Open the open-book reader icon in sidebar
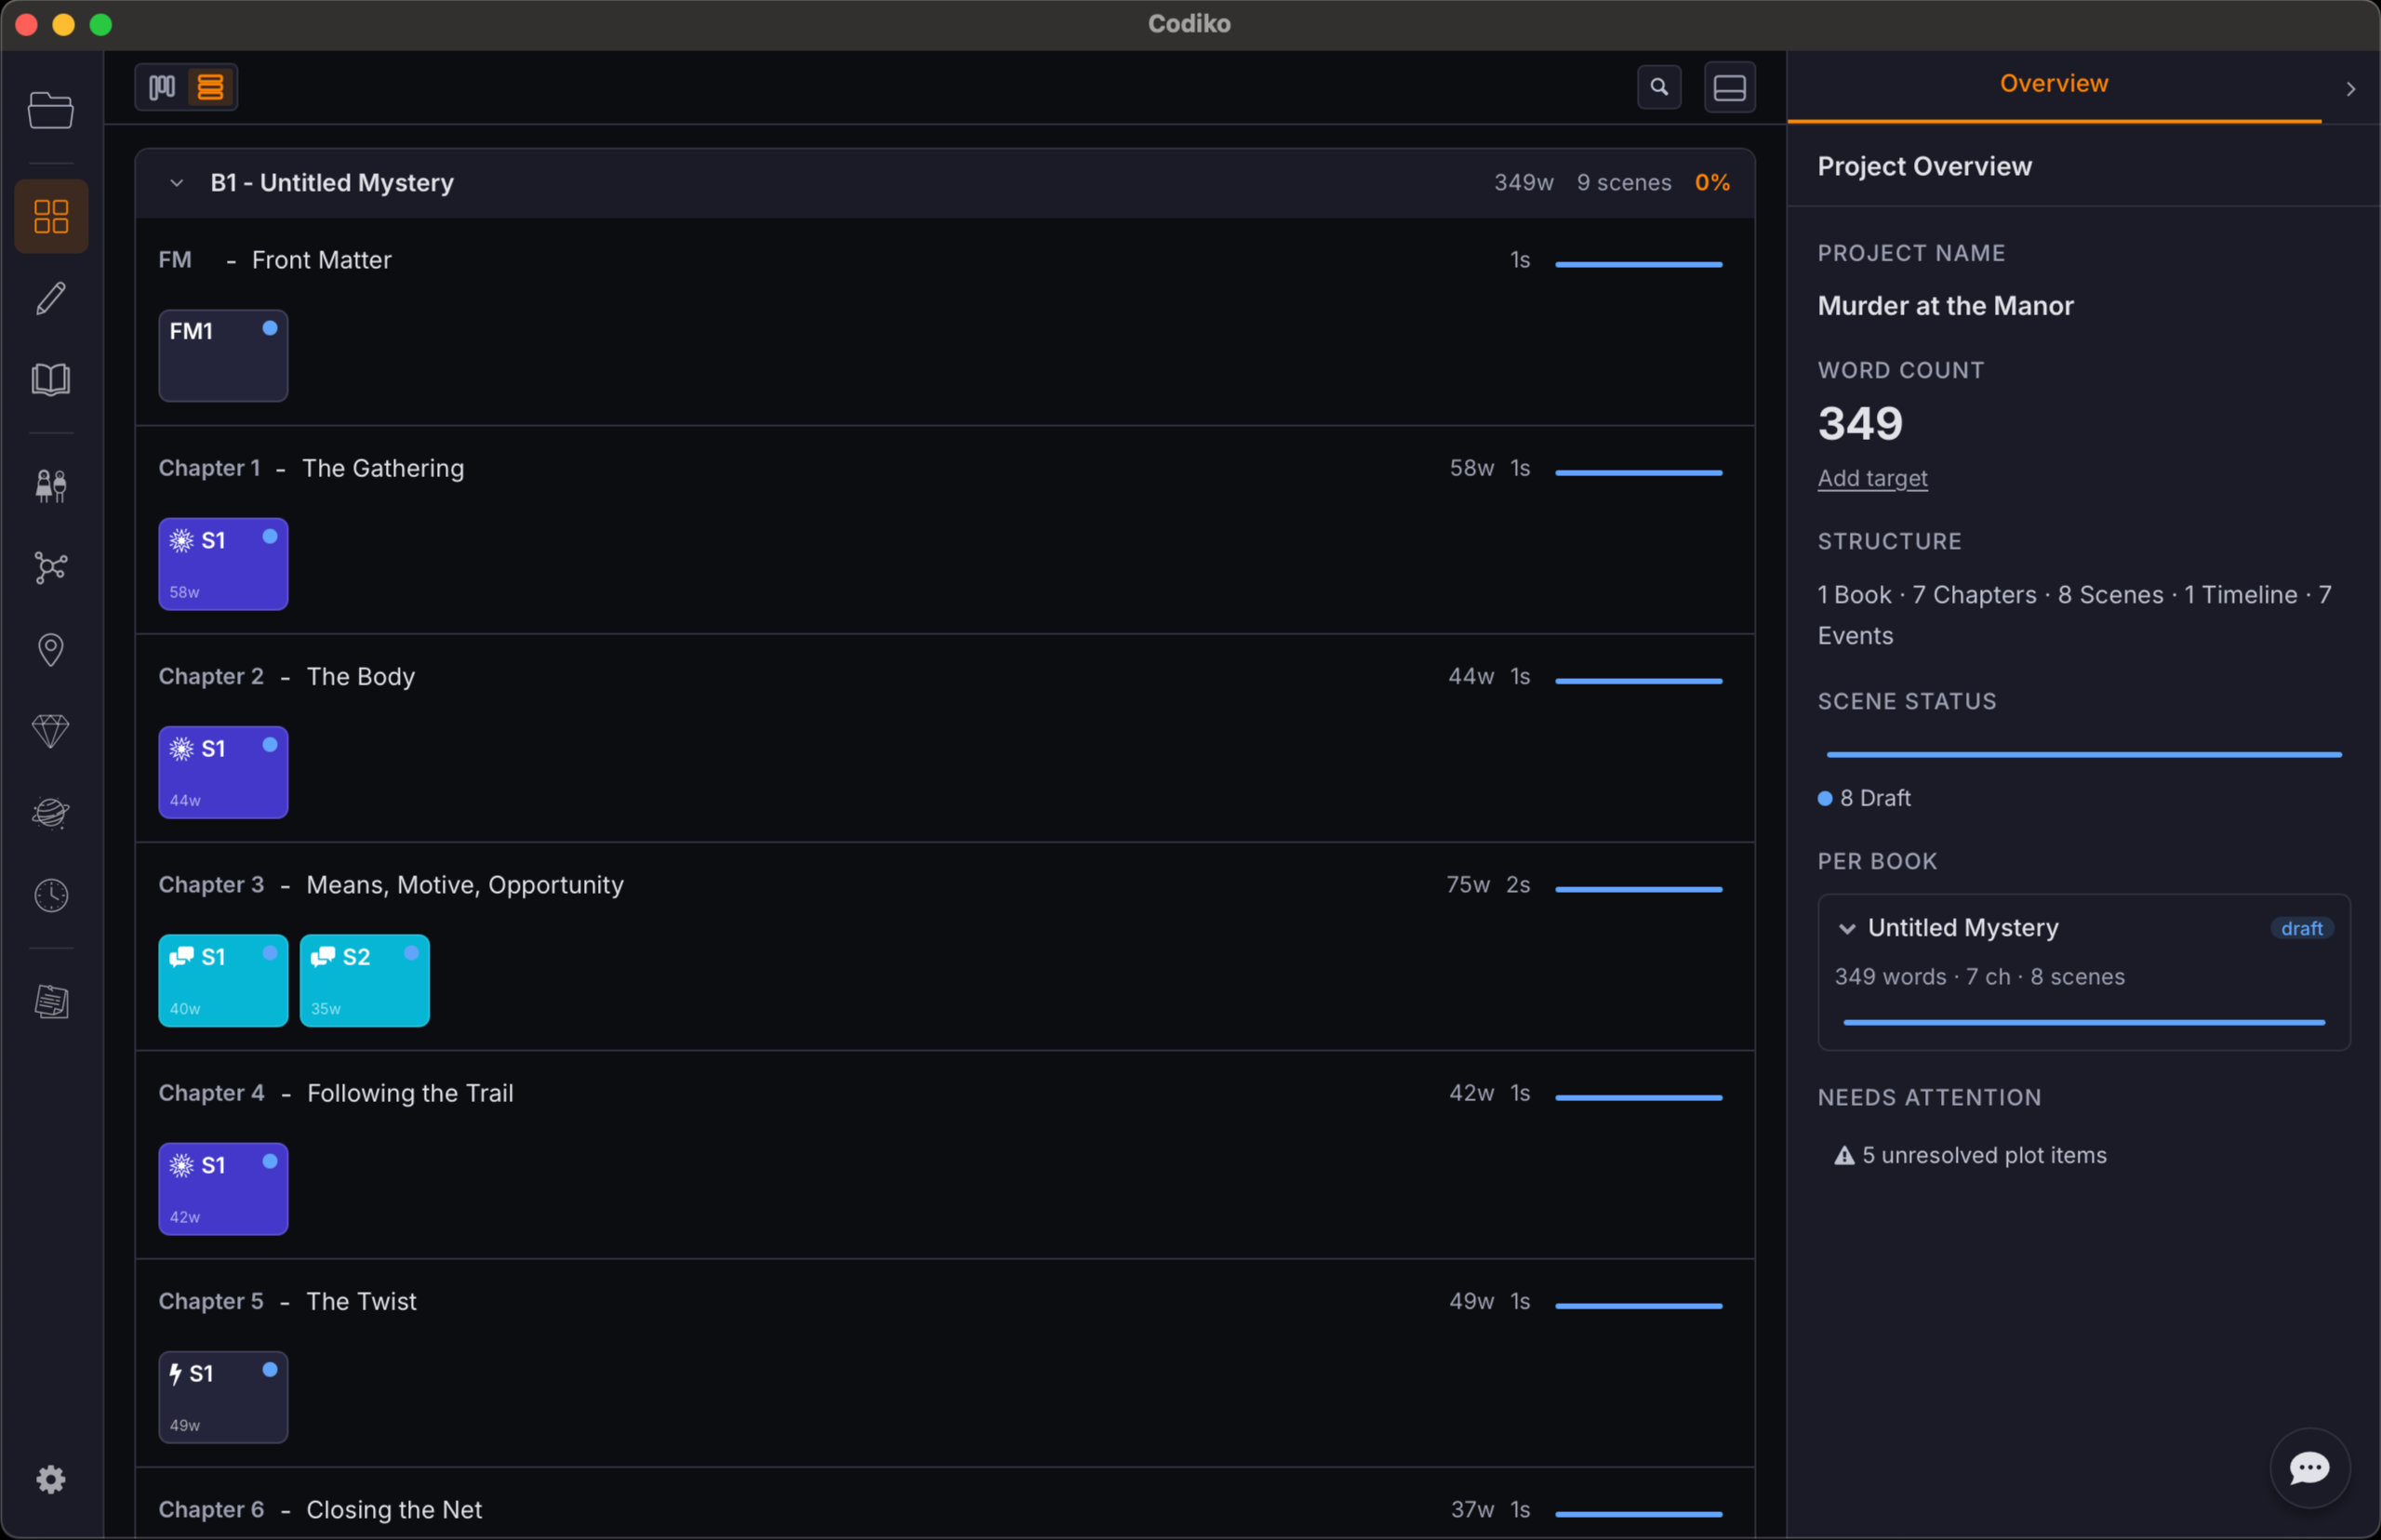 [x=51, y=379]
